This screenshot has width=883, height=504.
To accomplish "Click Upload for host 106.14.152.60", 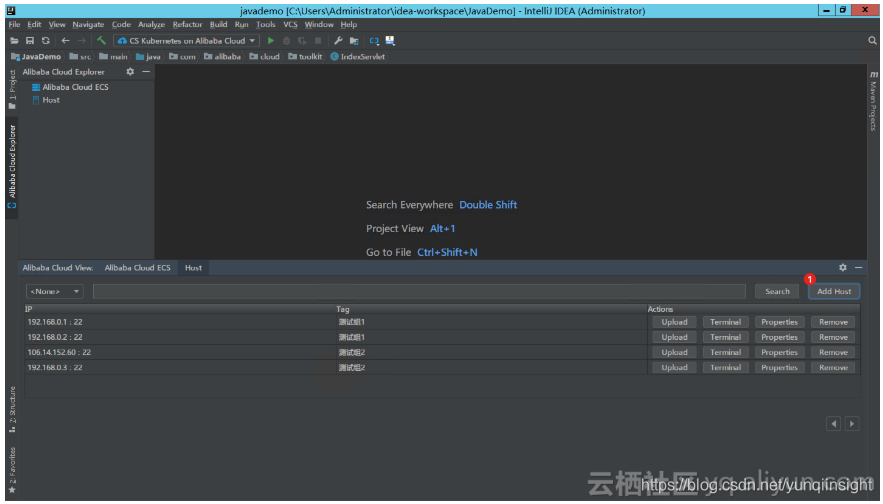I will (674, 353).
